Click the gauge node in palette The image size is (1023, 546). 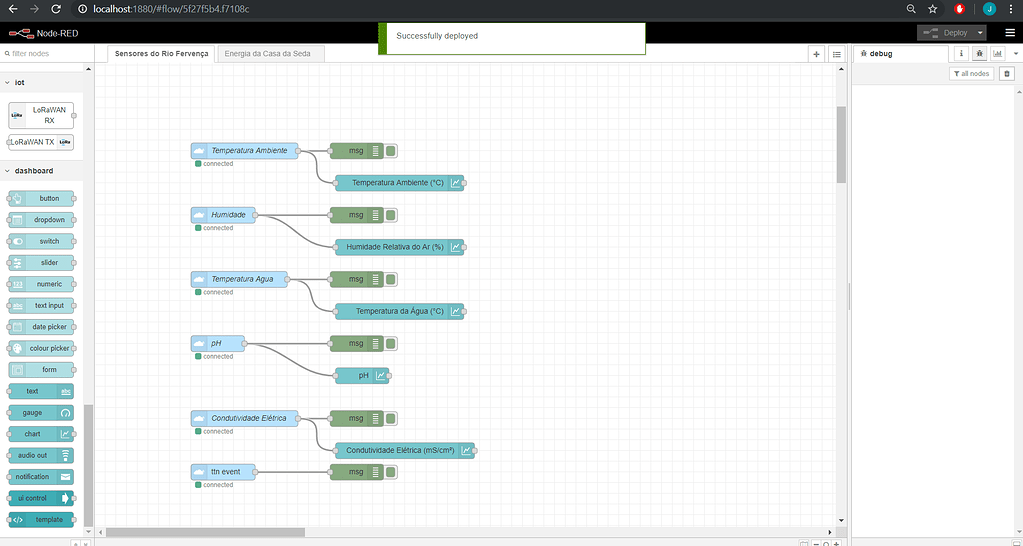point(40,412)
